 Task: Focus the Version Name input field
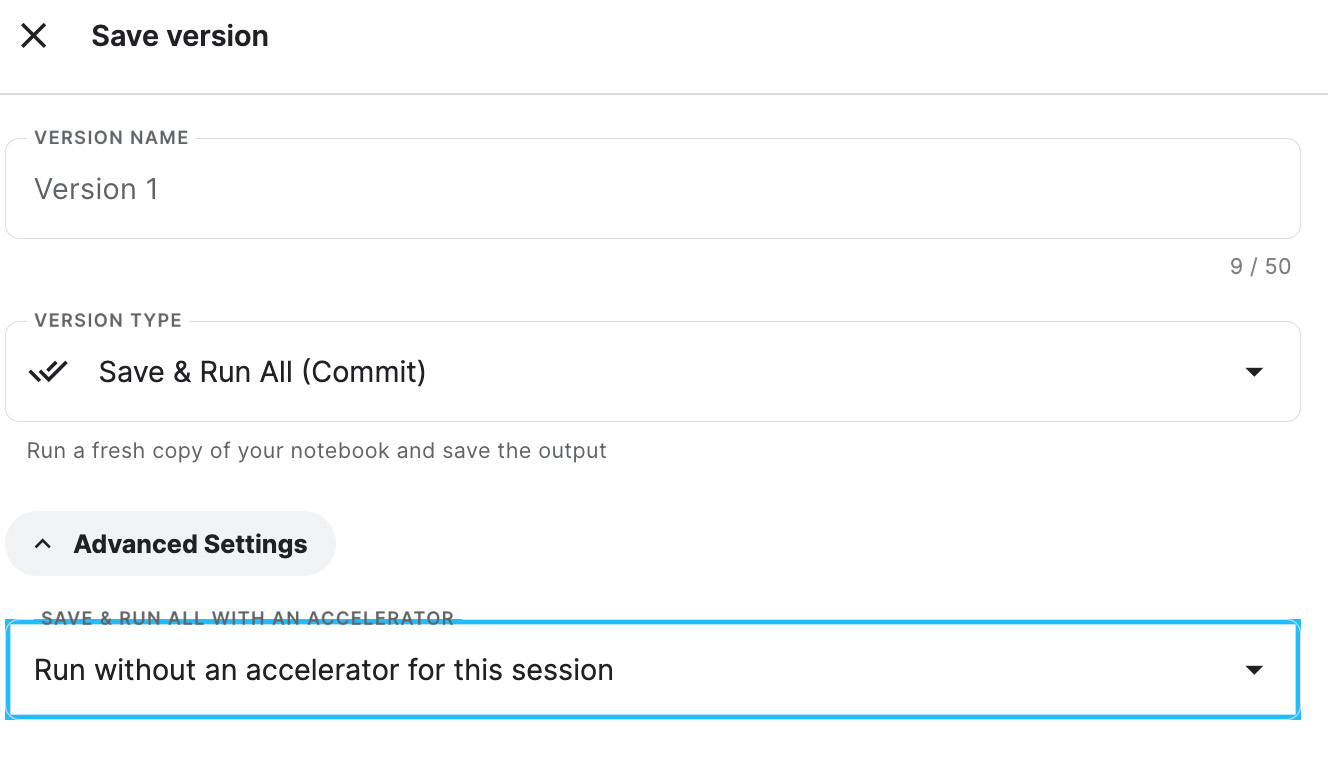click(x=653, y=188)
